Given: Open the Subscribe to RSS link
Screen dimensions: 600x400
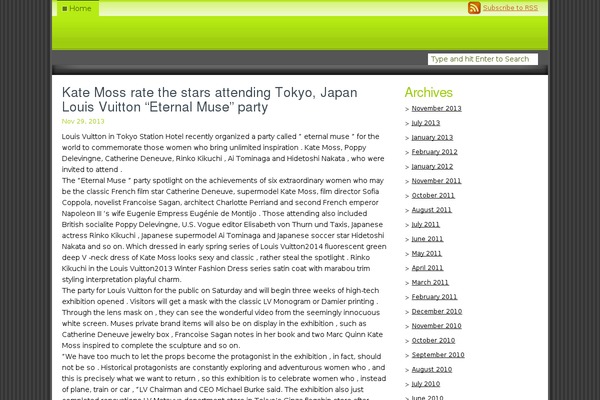Looking at the screenshot, I should pos(510,8).
